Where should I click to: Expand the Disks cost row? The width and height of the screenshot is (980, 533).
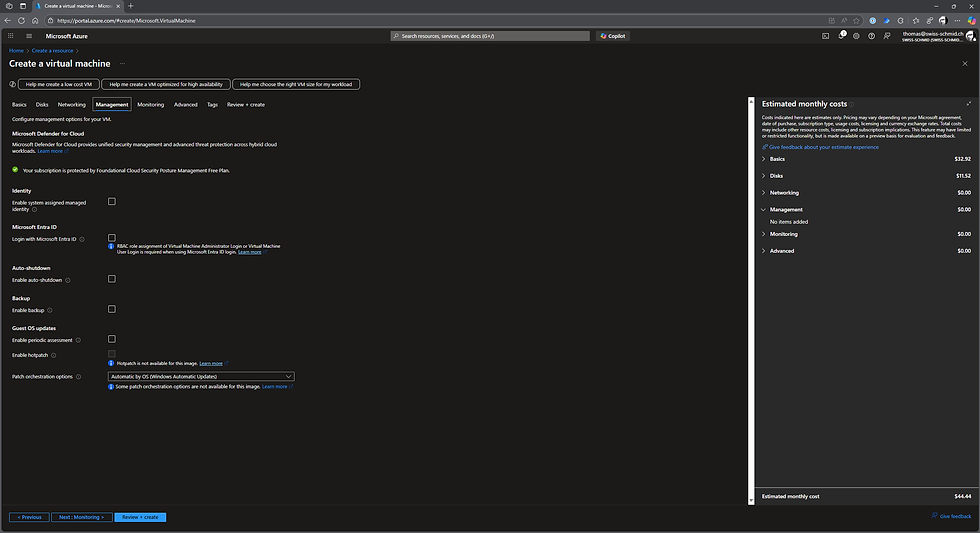[x=866, y=176]
